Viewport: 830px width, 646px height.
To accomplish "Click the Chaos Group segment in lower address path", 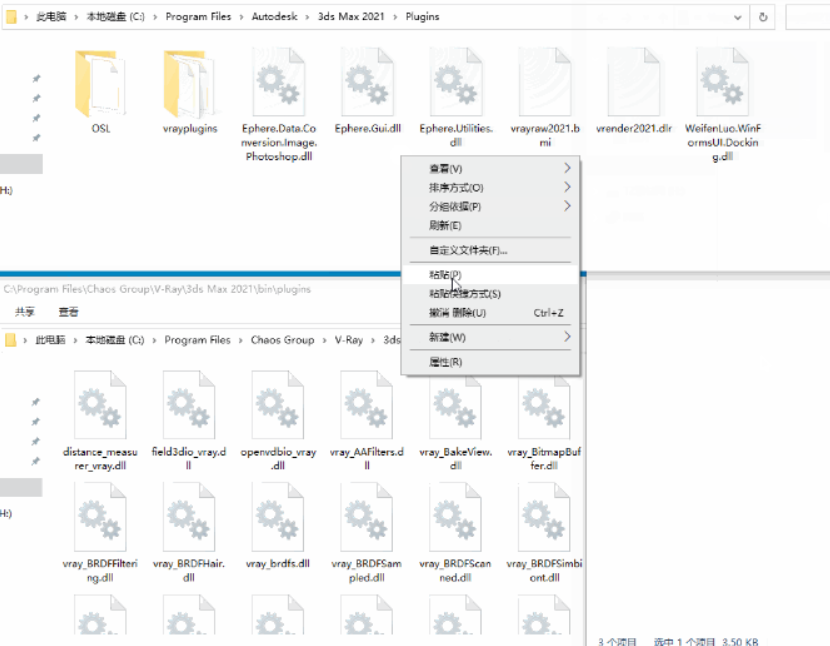I will pyautogui.click(x=282, y=340).
